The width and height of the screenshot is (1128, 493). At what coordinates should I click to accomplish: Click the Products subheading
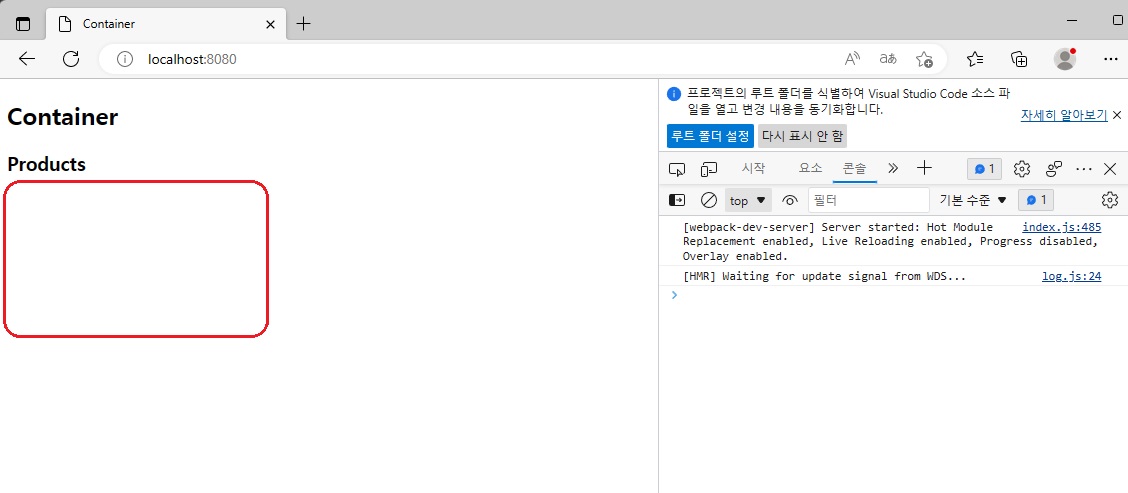(47, 164)
